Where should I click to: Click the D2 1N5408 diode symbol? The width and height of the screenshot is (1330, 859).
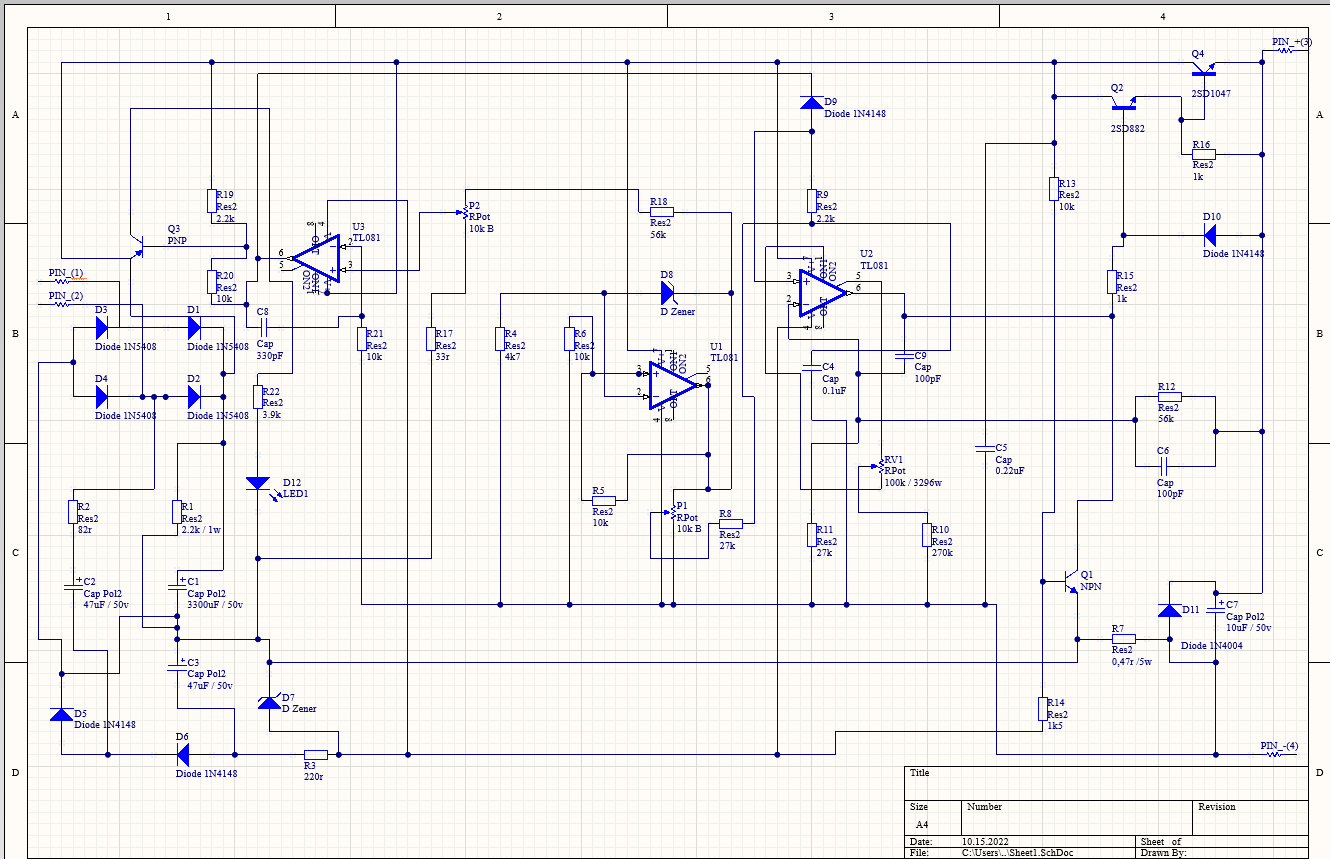point(194,396)
